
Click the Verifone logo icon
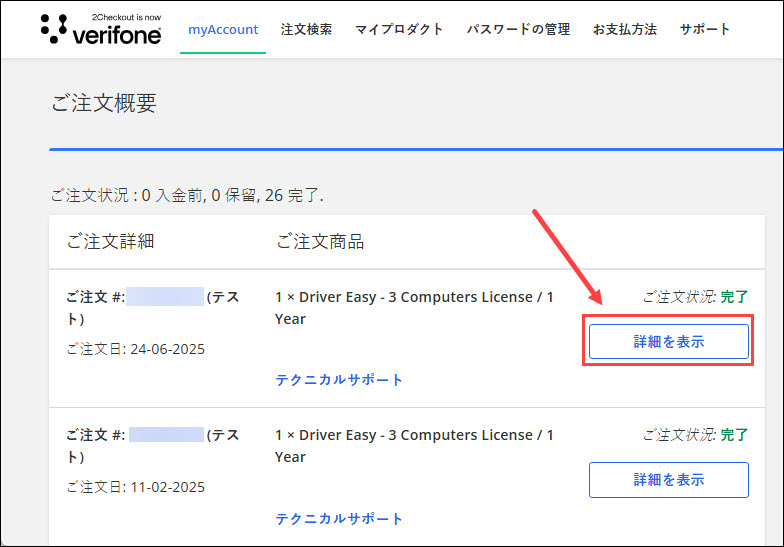click(x=101, y=29)
